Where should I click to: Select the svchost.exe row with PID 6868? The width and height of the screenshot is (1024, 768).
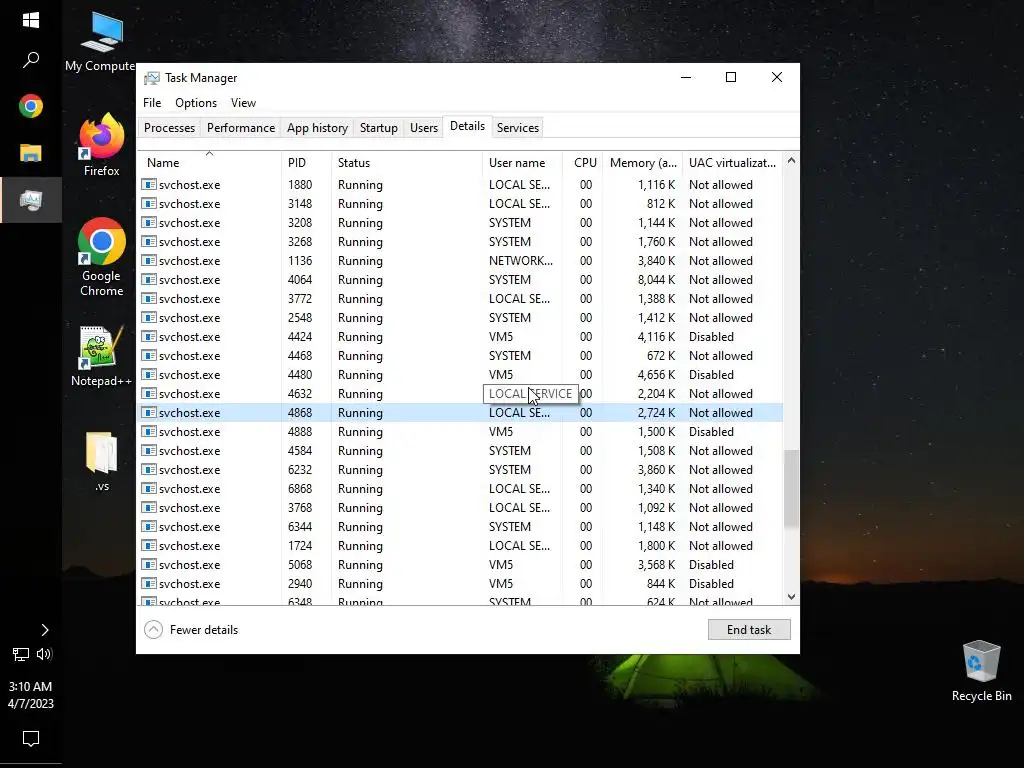click(460, 488)
